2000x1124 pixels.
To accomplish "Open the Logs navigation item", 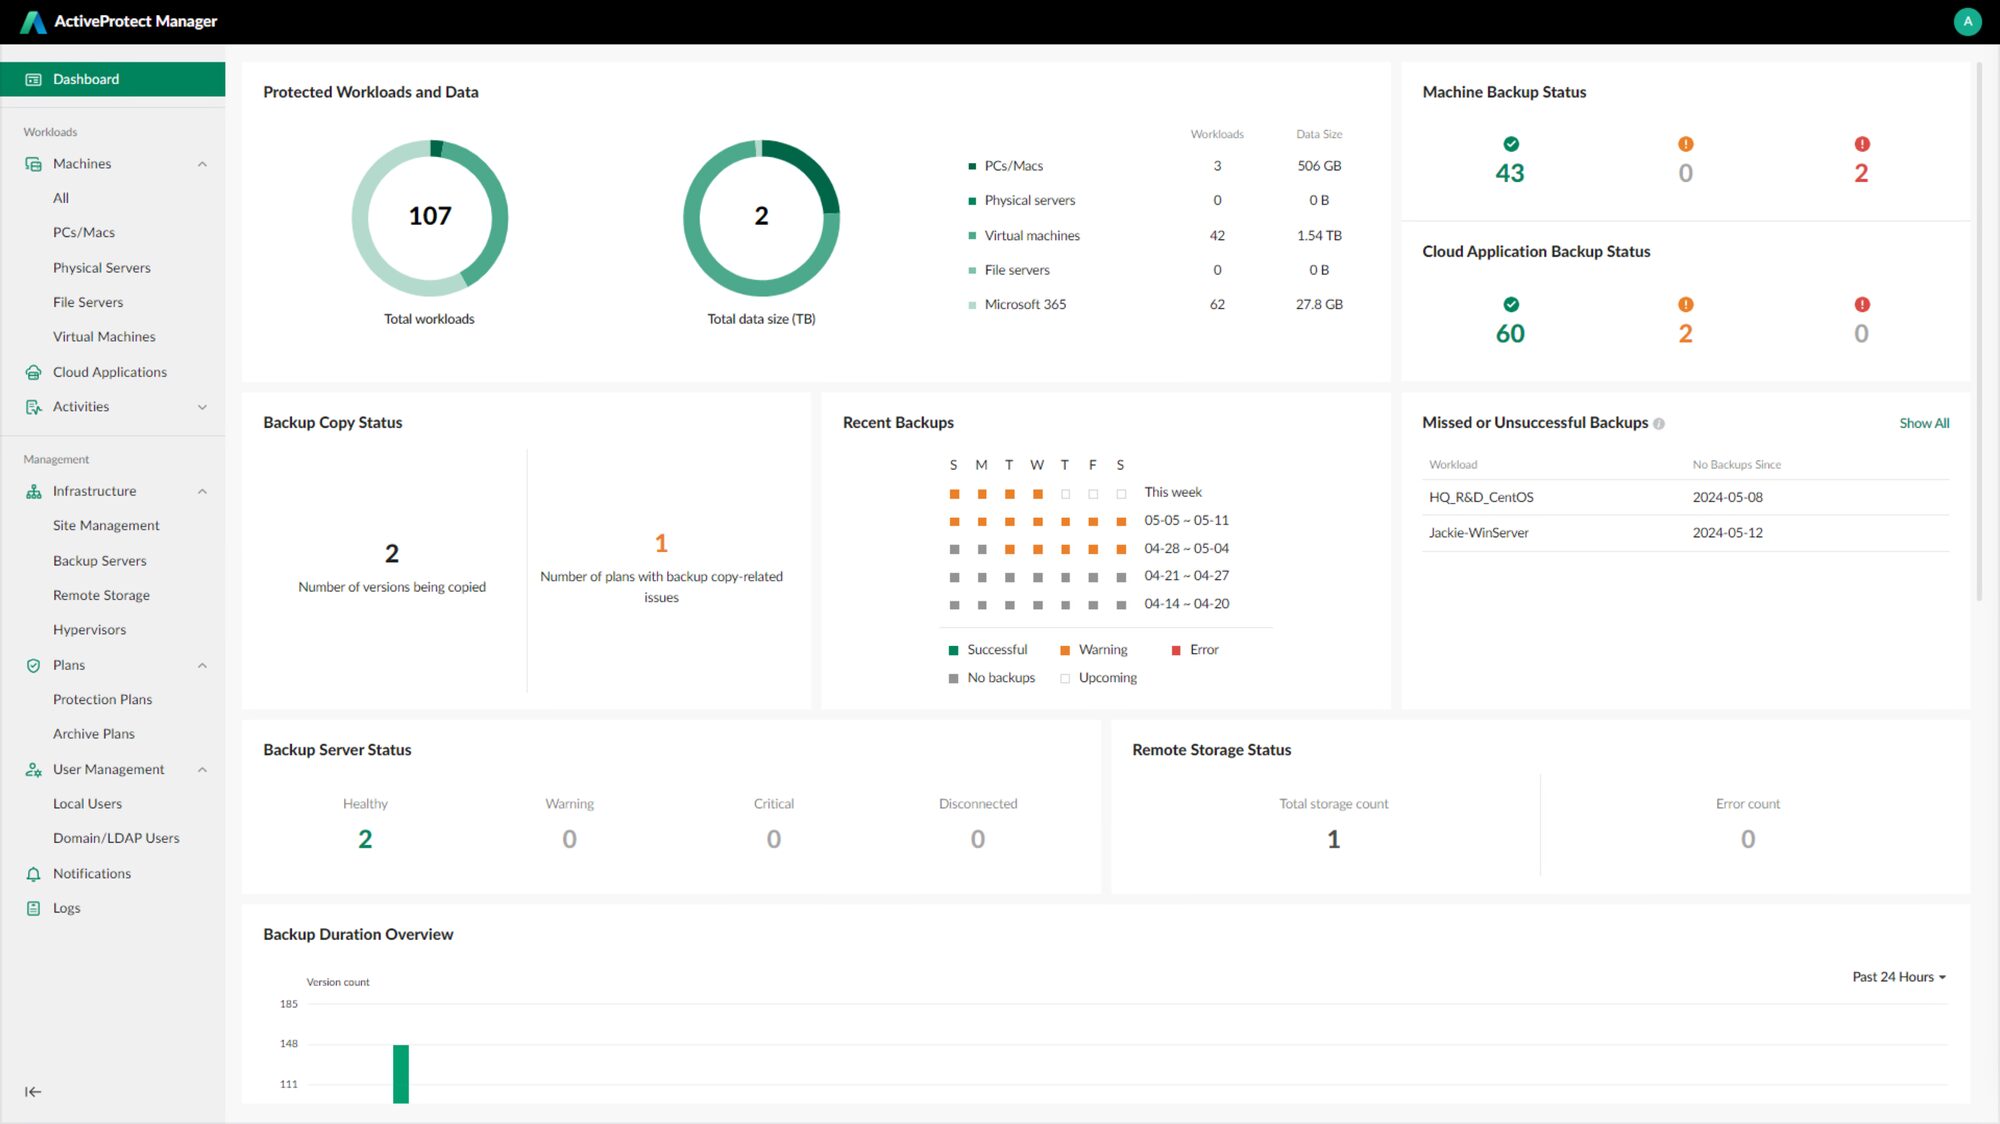I will [66, 907].
